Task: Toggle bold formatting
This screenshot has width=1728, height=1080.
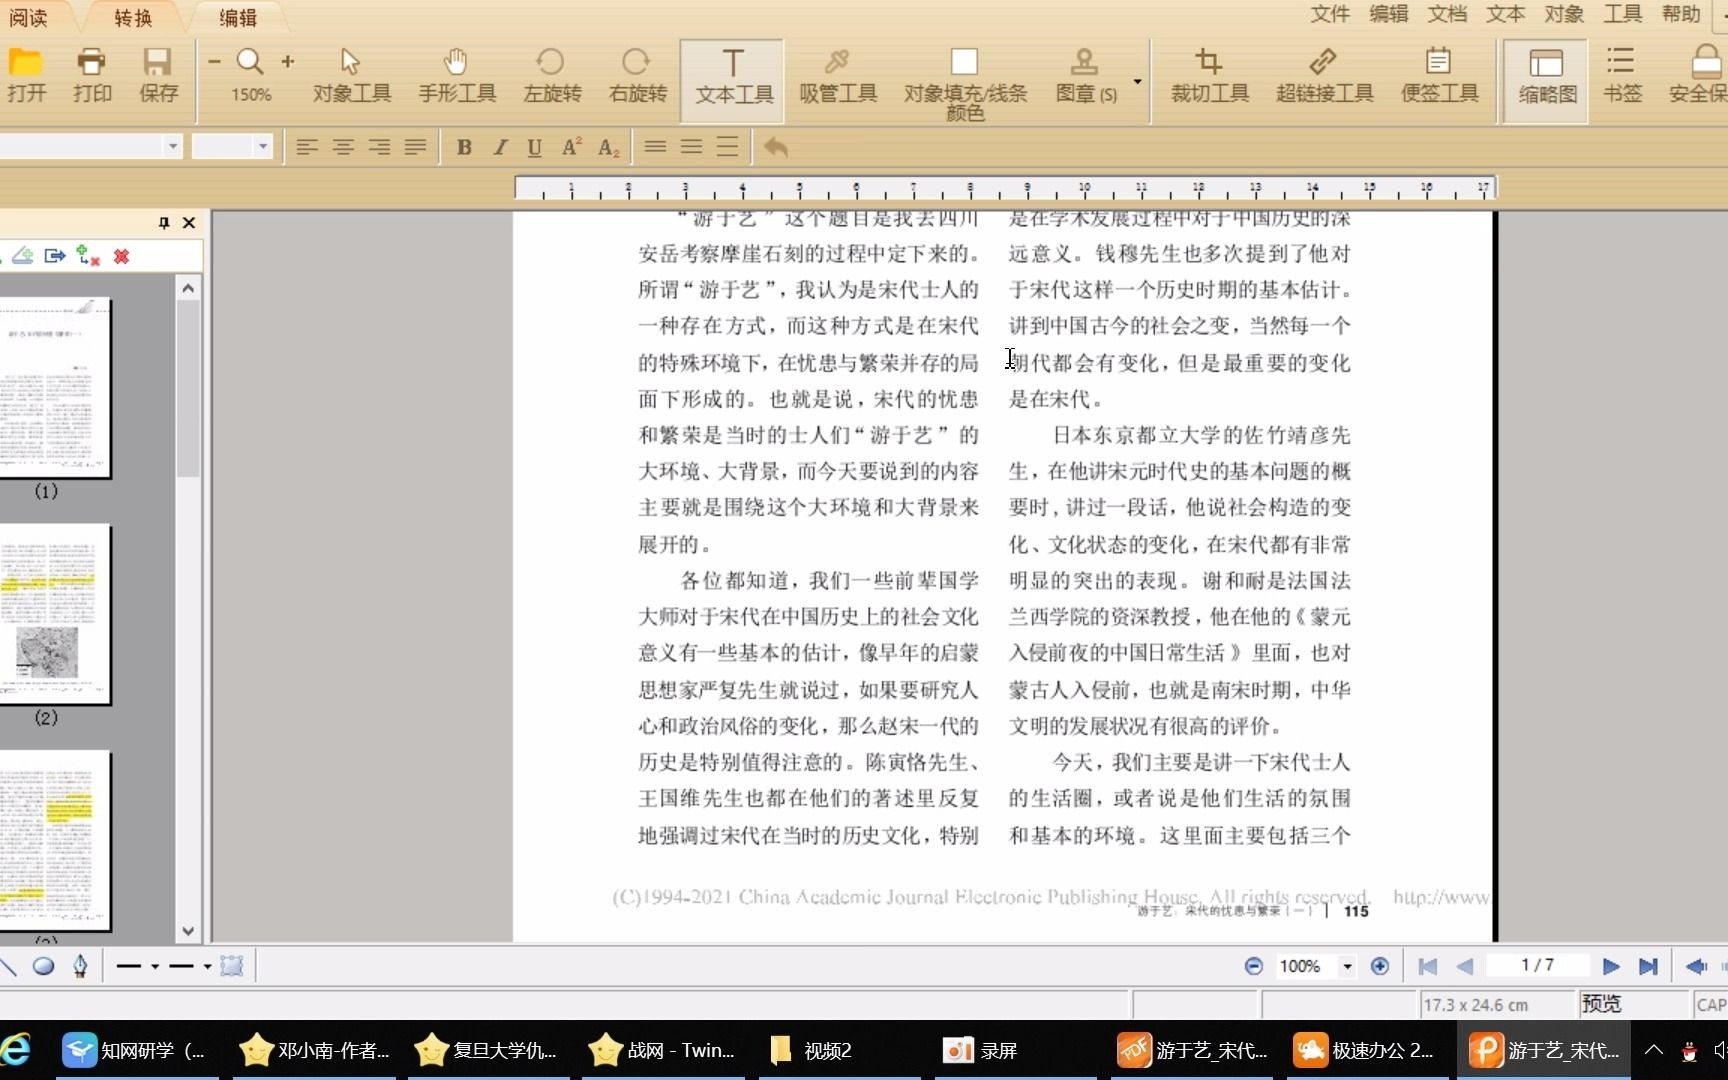Action: (x=464, y=148)
